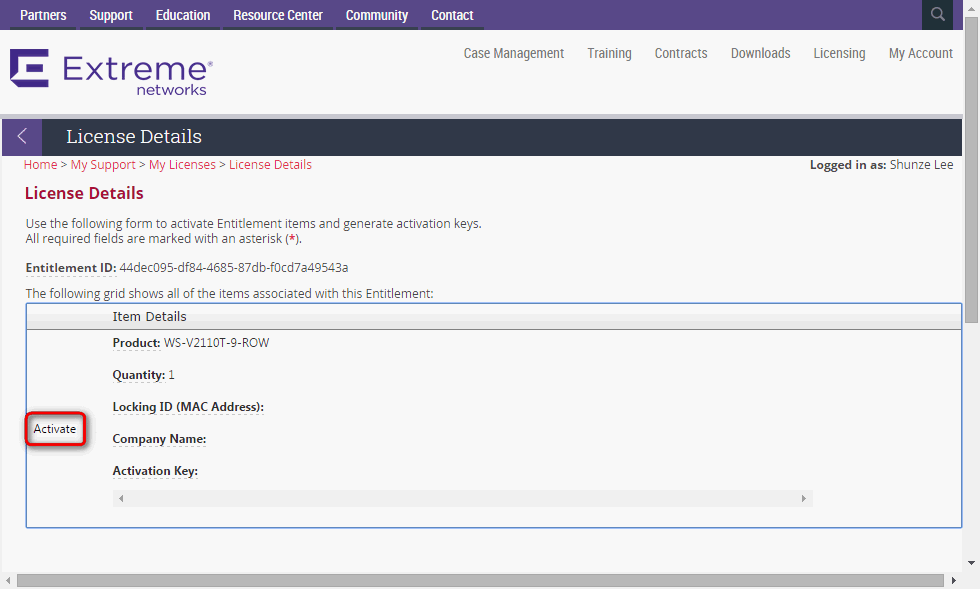
Task: Click the Locking ID (MAC Address) label
Action: [188, 407]
